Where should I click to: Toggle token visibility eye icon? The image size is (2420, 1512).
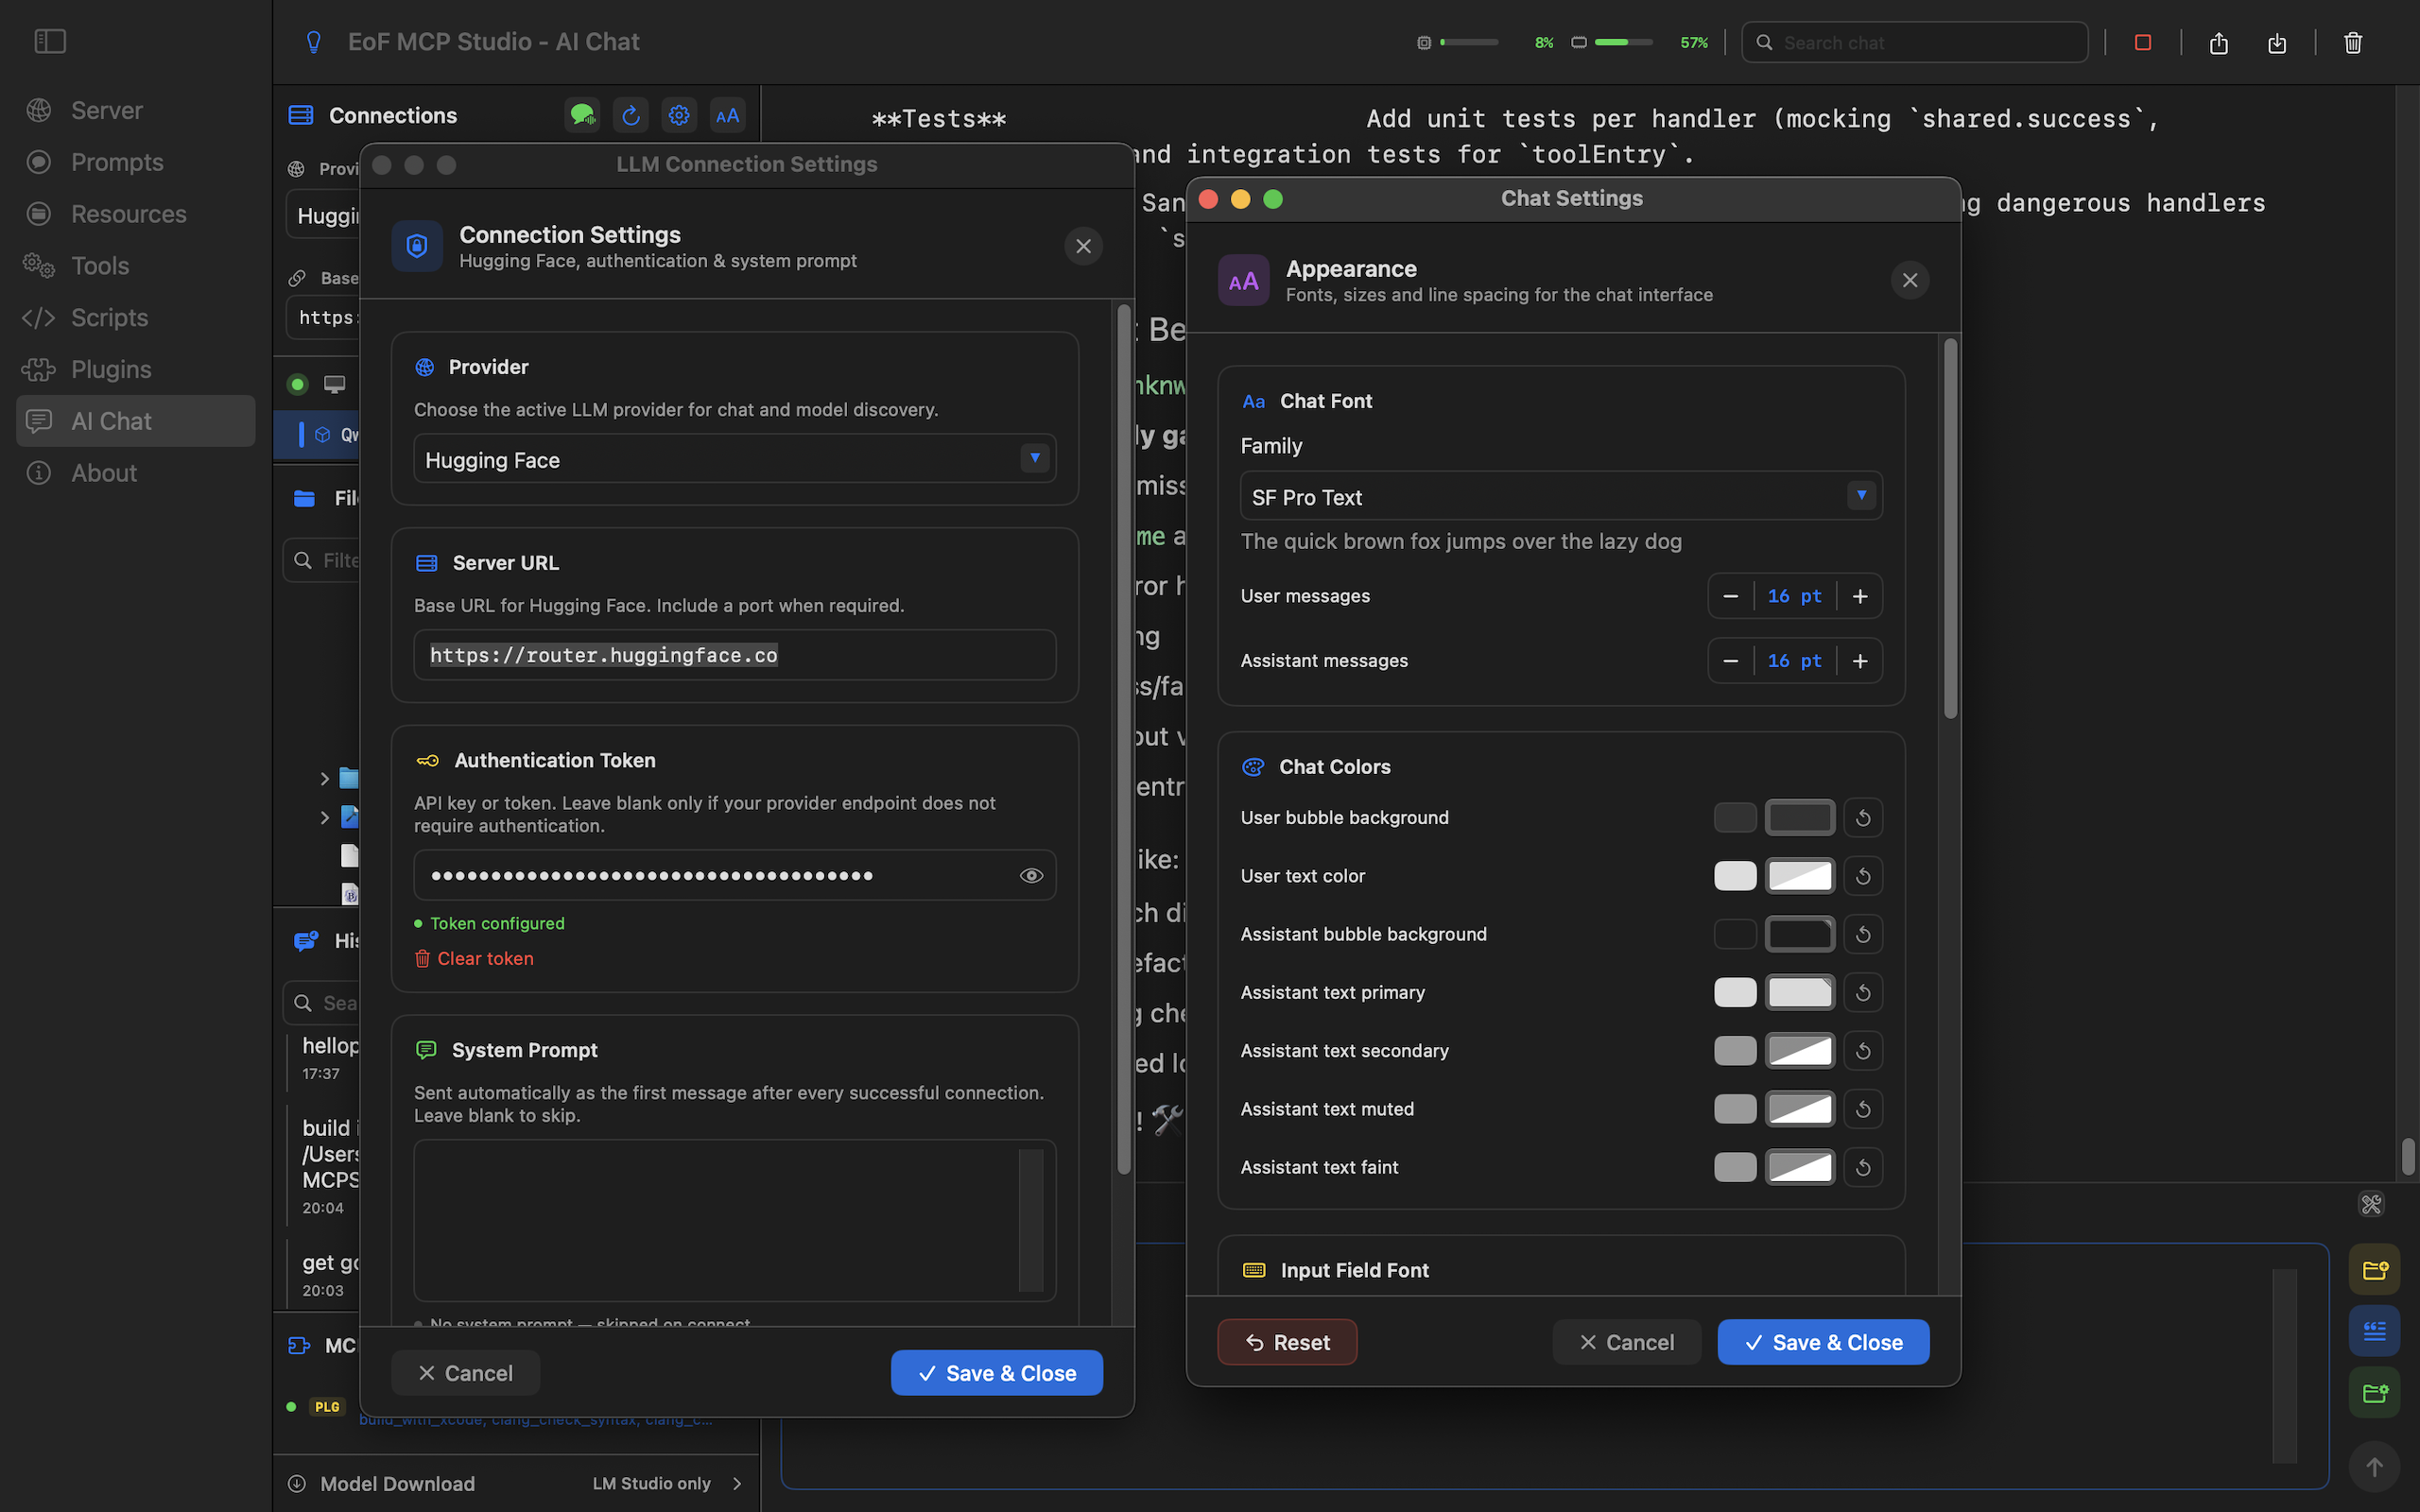coord(1031,875)
